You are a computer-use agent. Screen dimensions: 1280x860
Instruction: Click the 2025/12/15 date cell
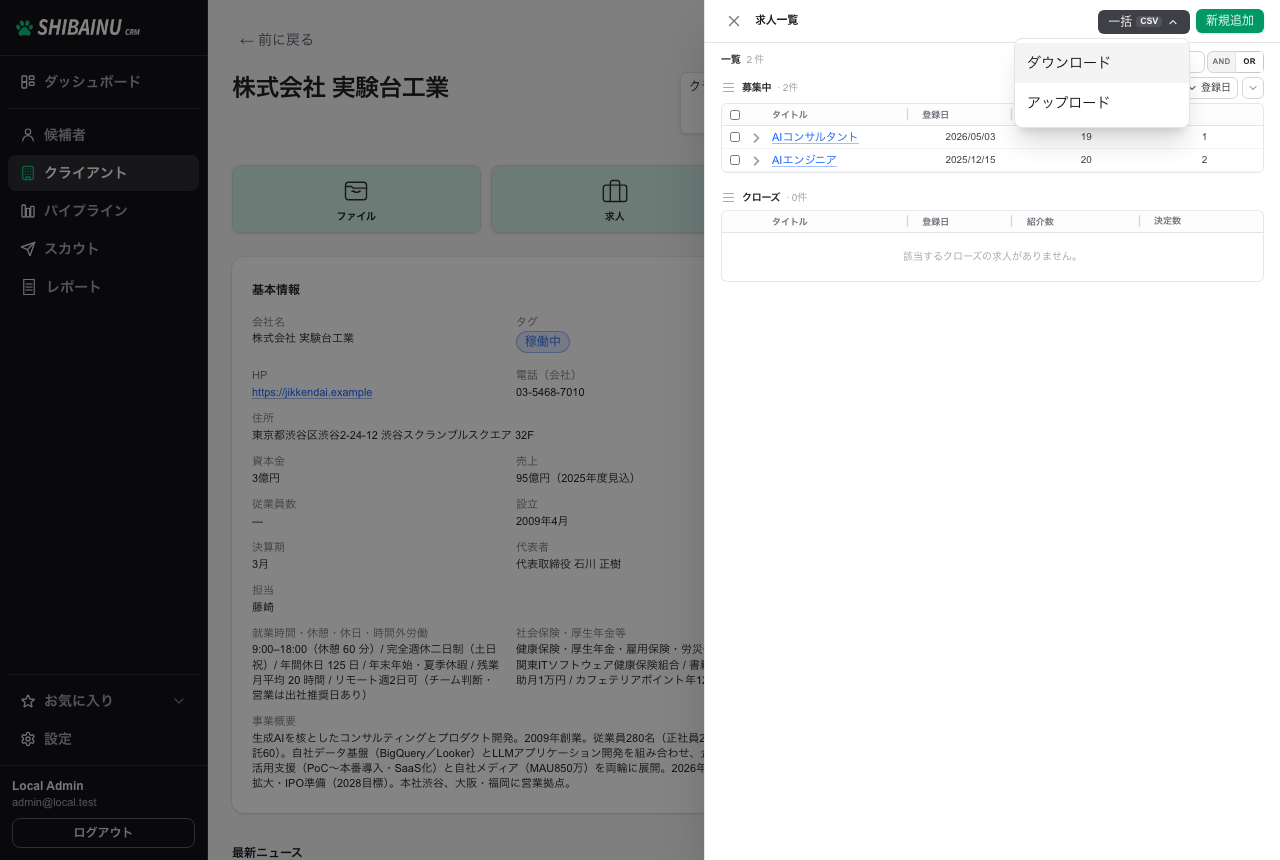pyautogui.click(x=970, y=160)
